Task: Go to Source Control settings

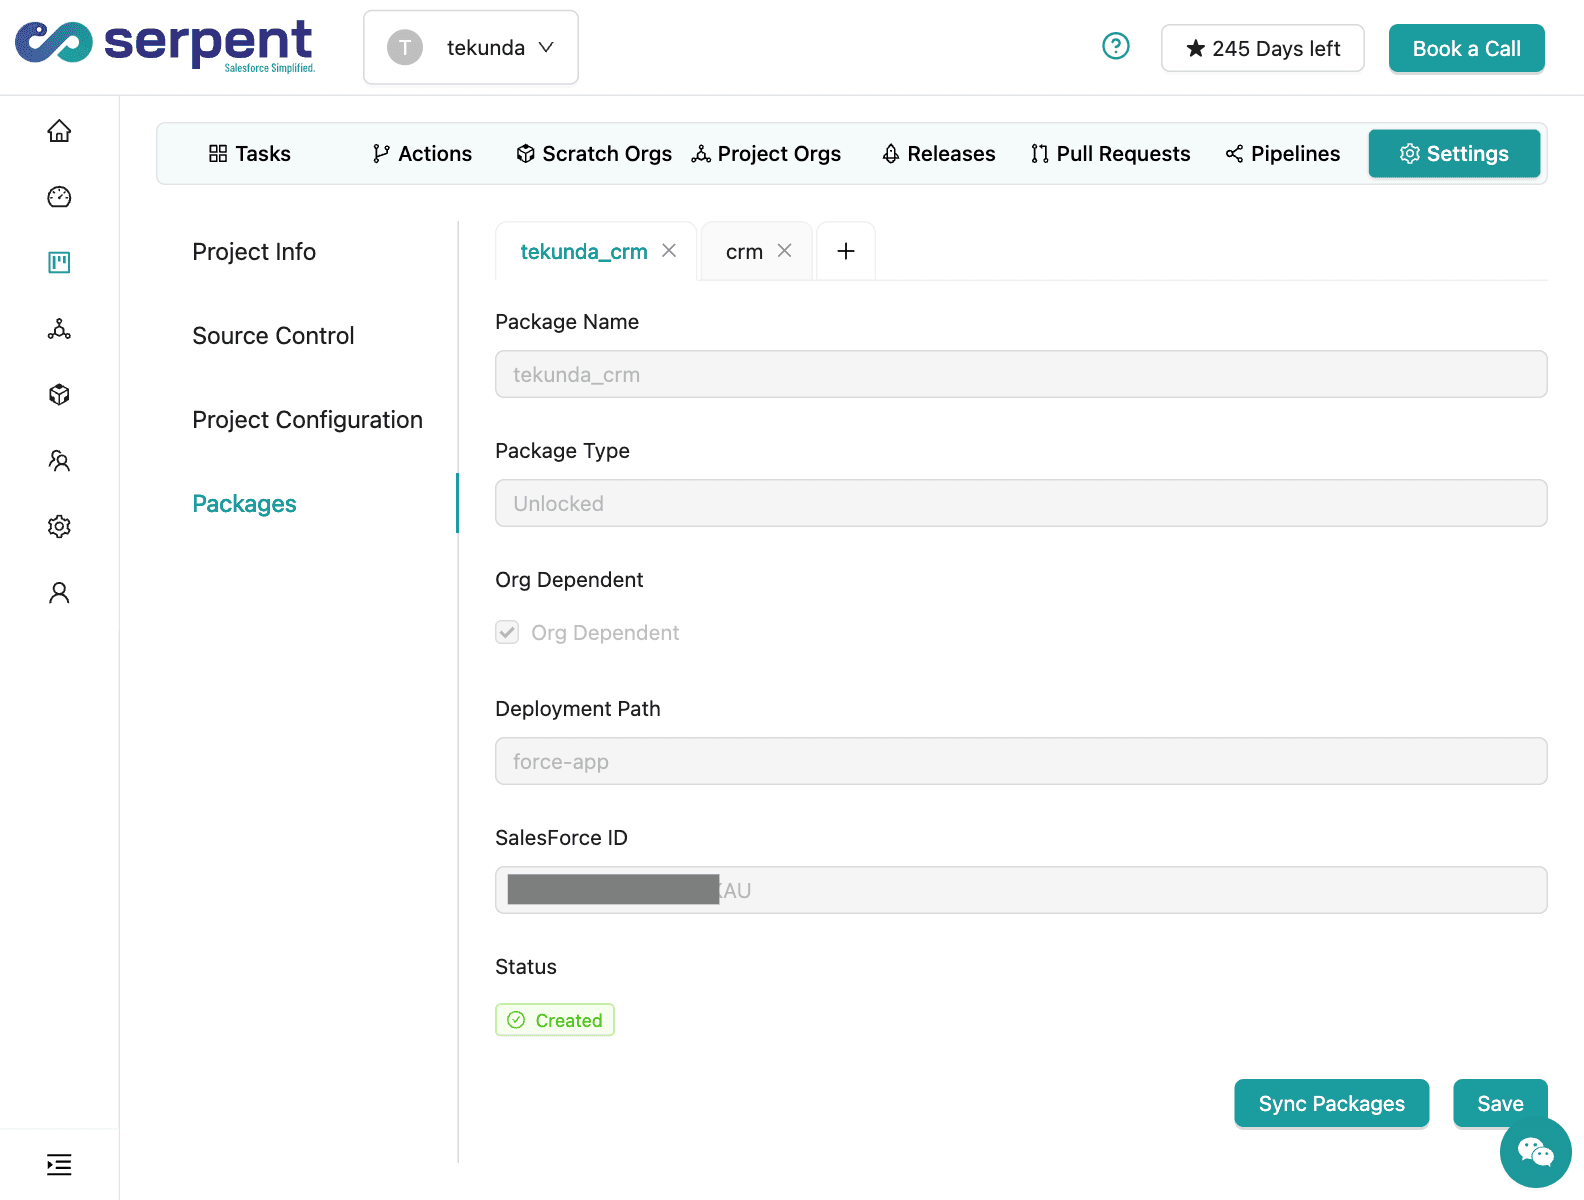Action: [x=273, y=336]
